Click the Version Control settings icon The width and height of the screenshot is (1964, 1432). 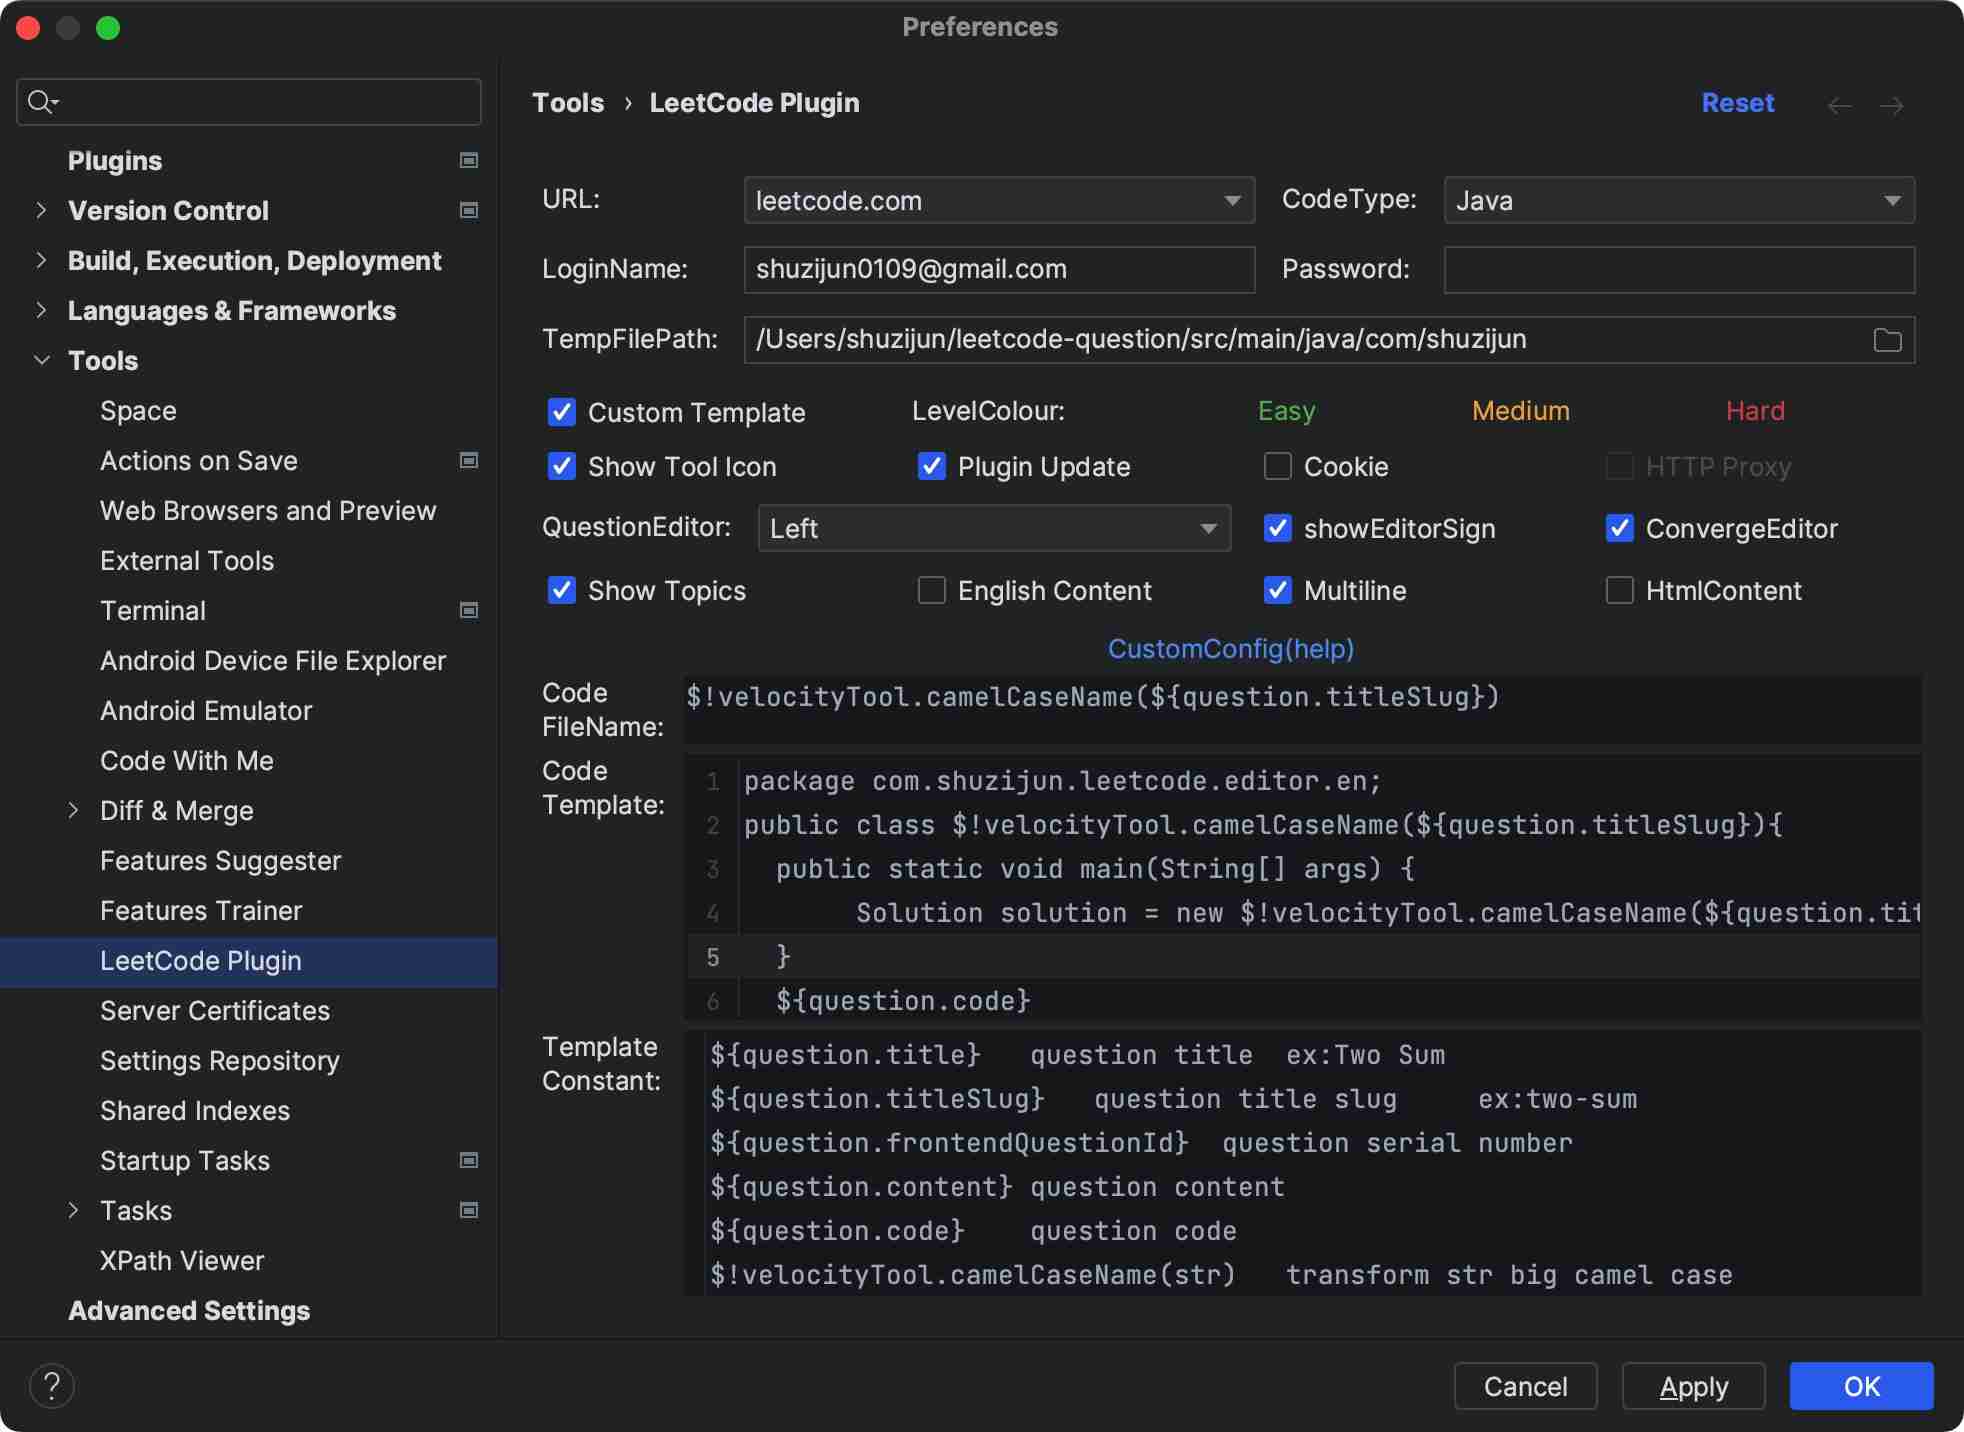(476, 210)
